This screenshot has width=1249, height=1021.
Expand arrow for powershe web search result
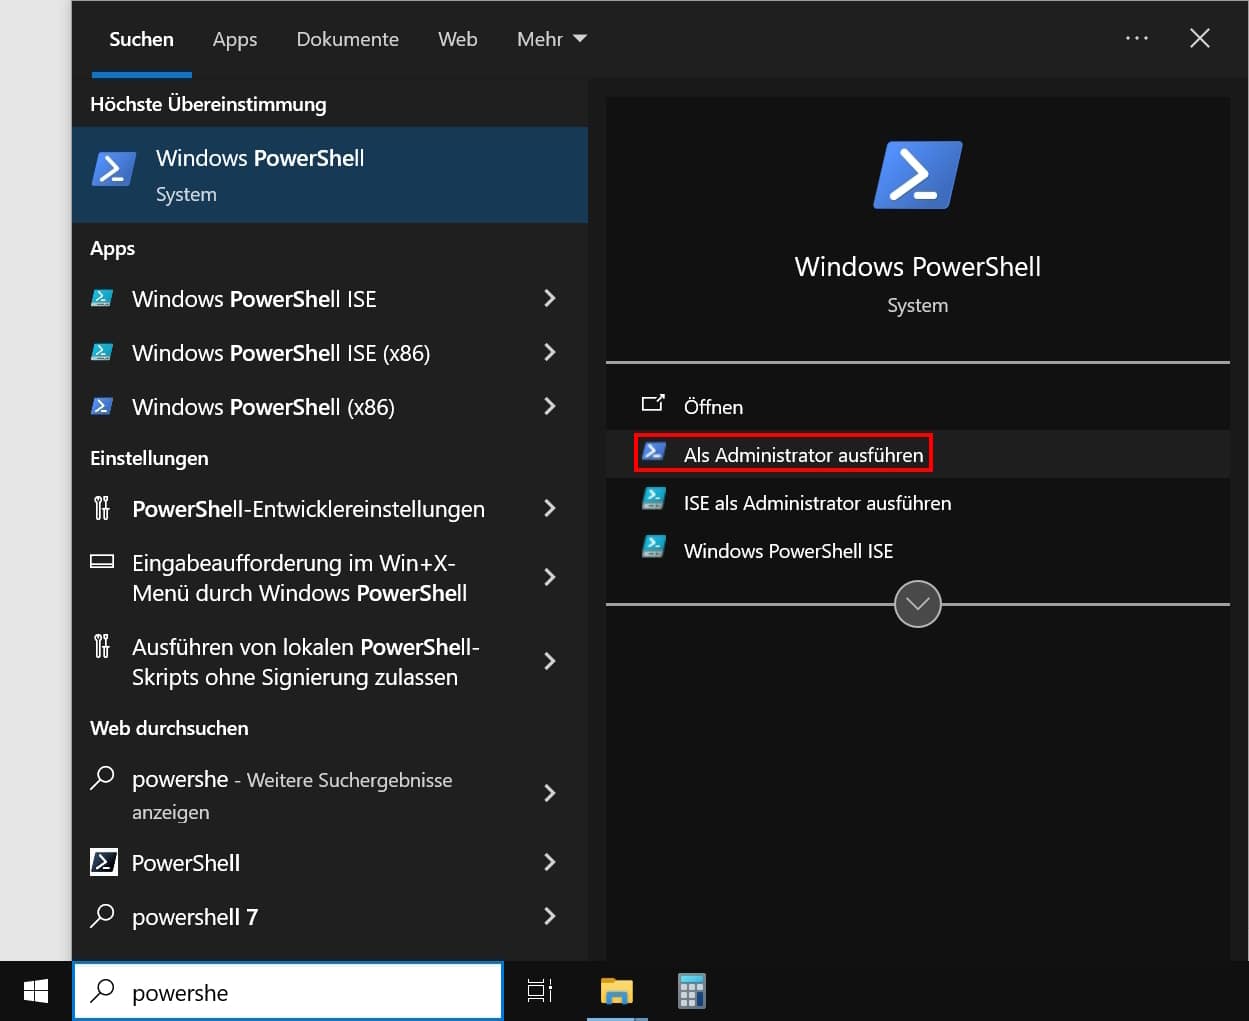(x=549, y=793)
